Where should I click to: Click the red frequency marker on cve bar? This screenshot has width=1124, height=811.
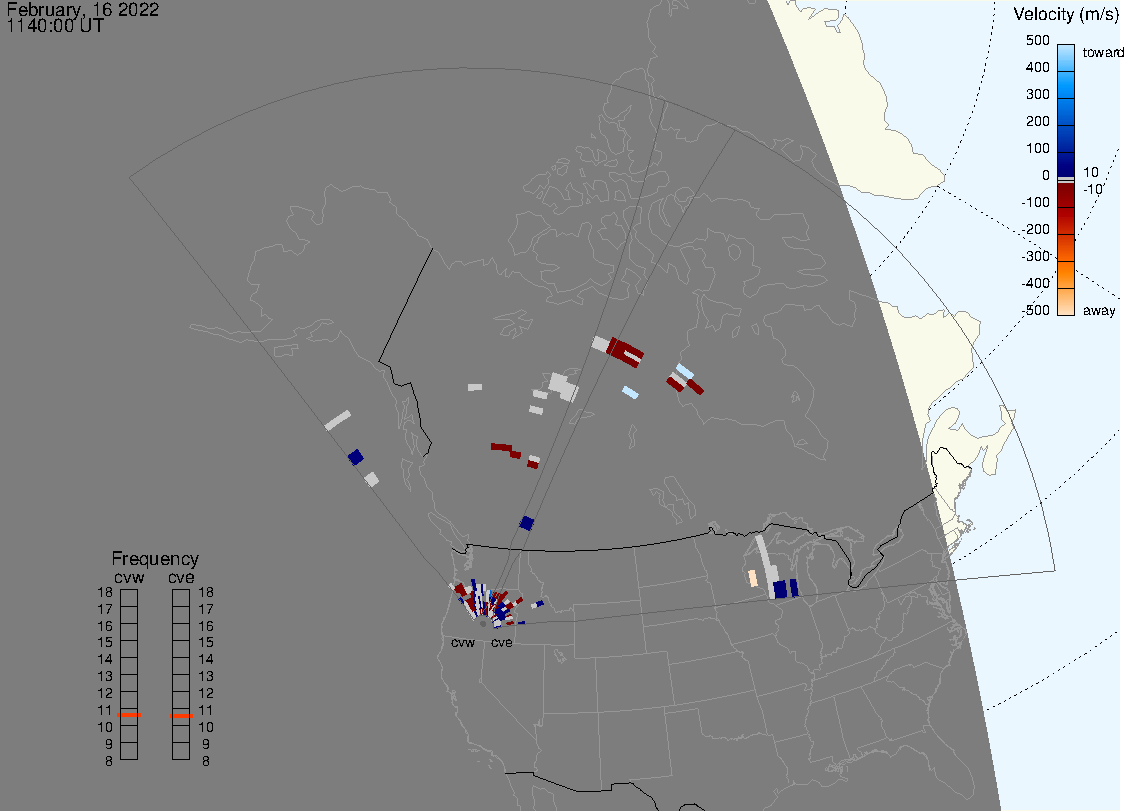[x=181, y=716]
